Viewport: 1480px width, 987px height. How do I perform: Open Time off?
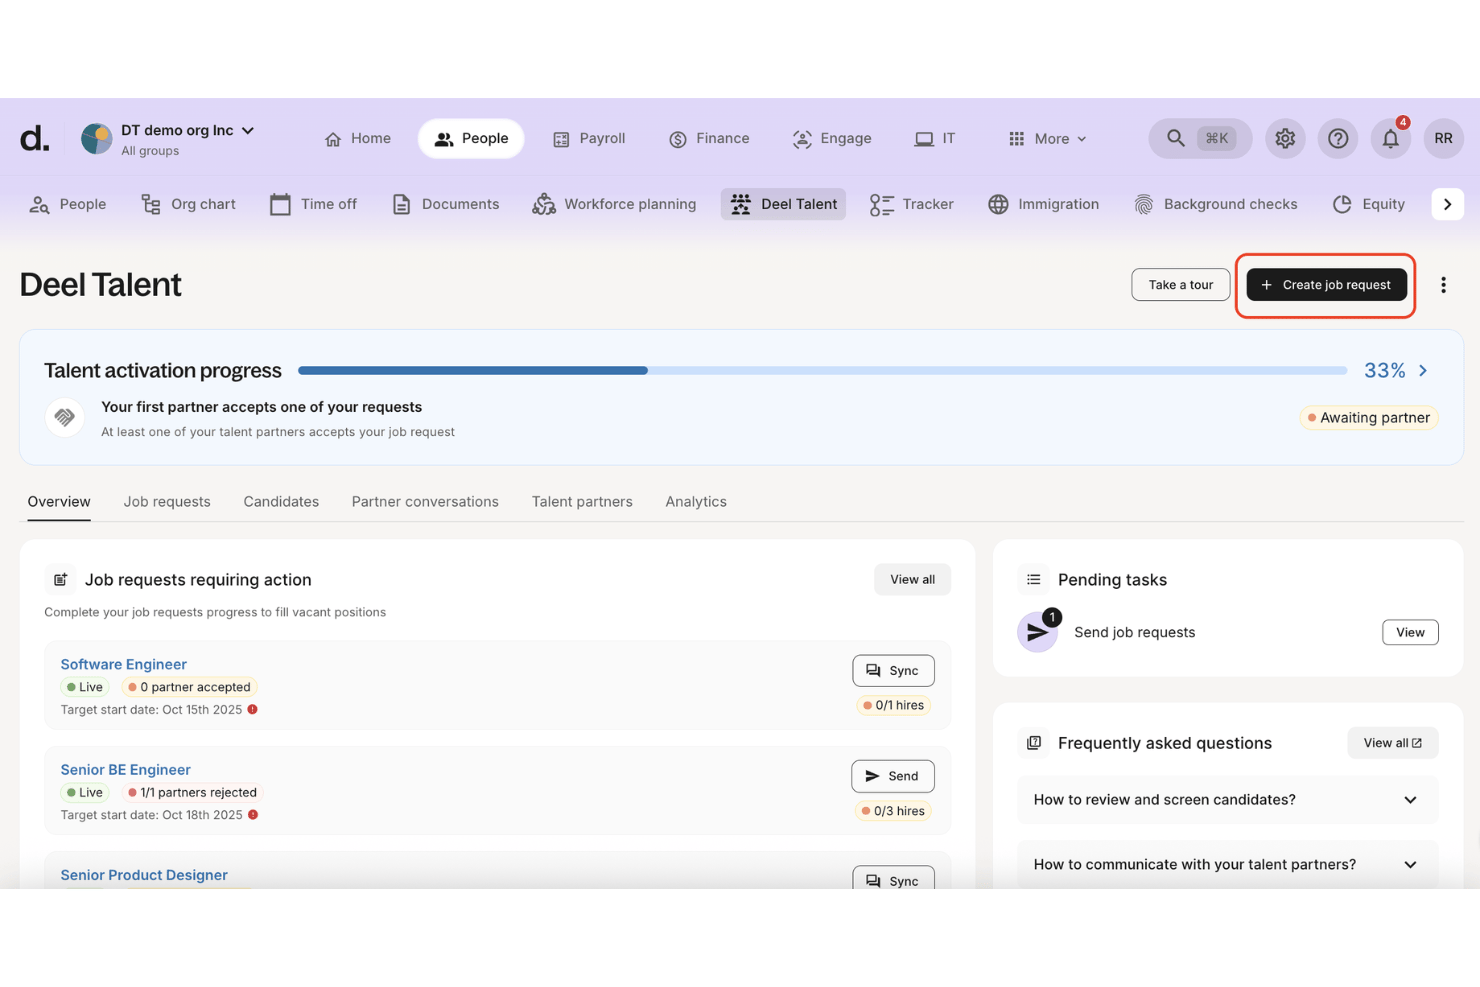(x=314, y=204)
